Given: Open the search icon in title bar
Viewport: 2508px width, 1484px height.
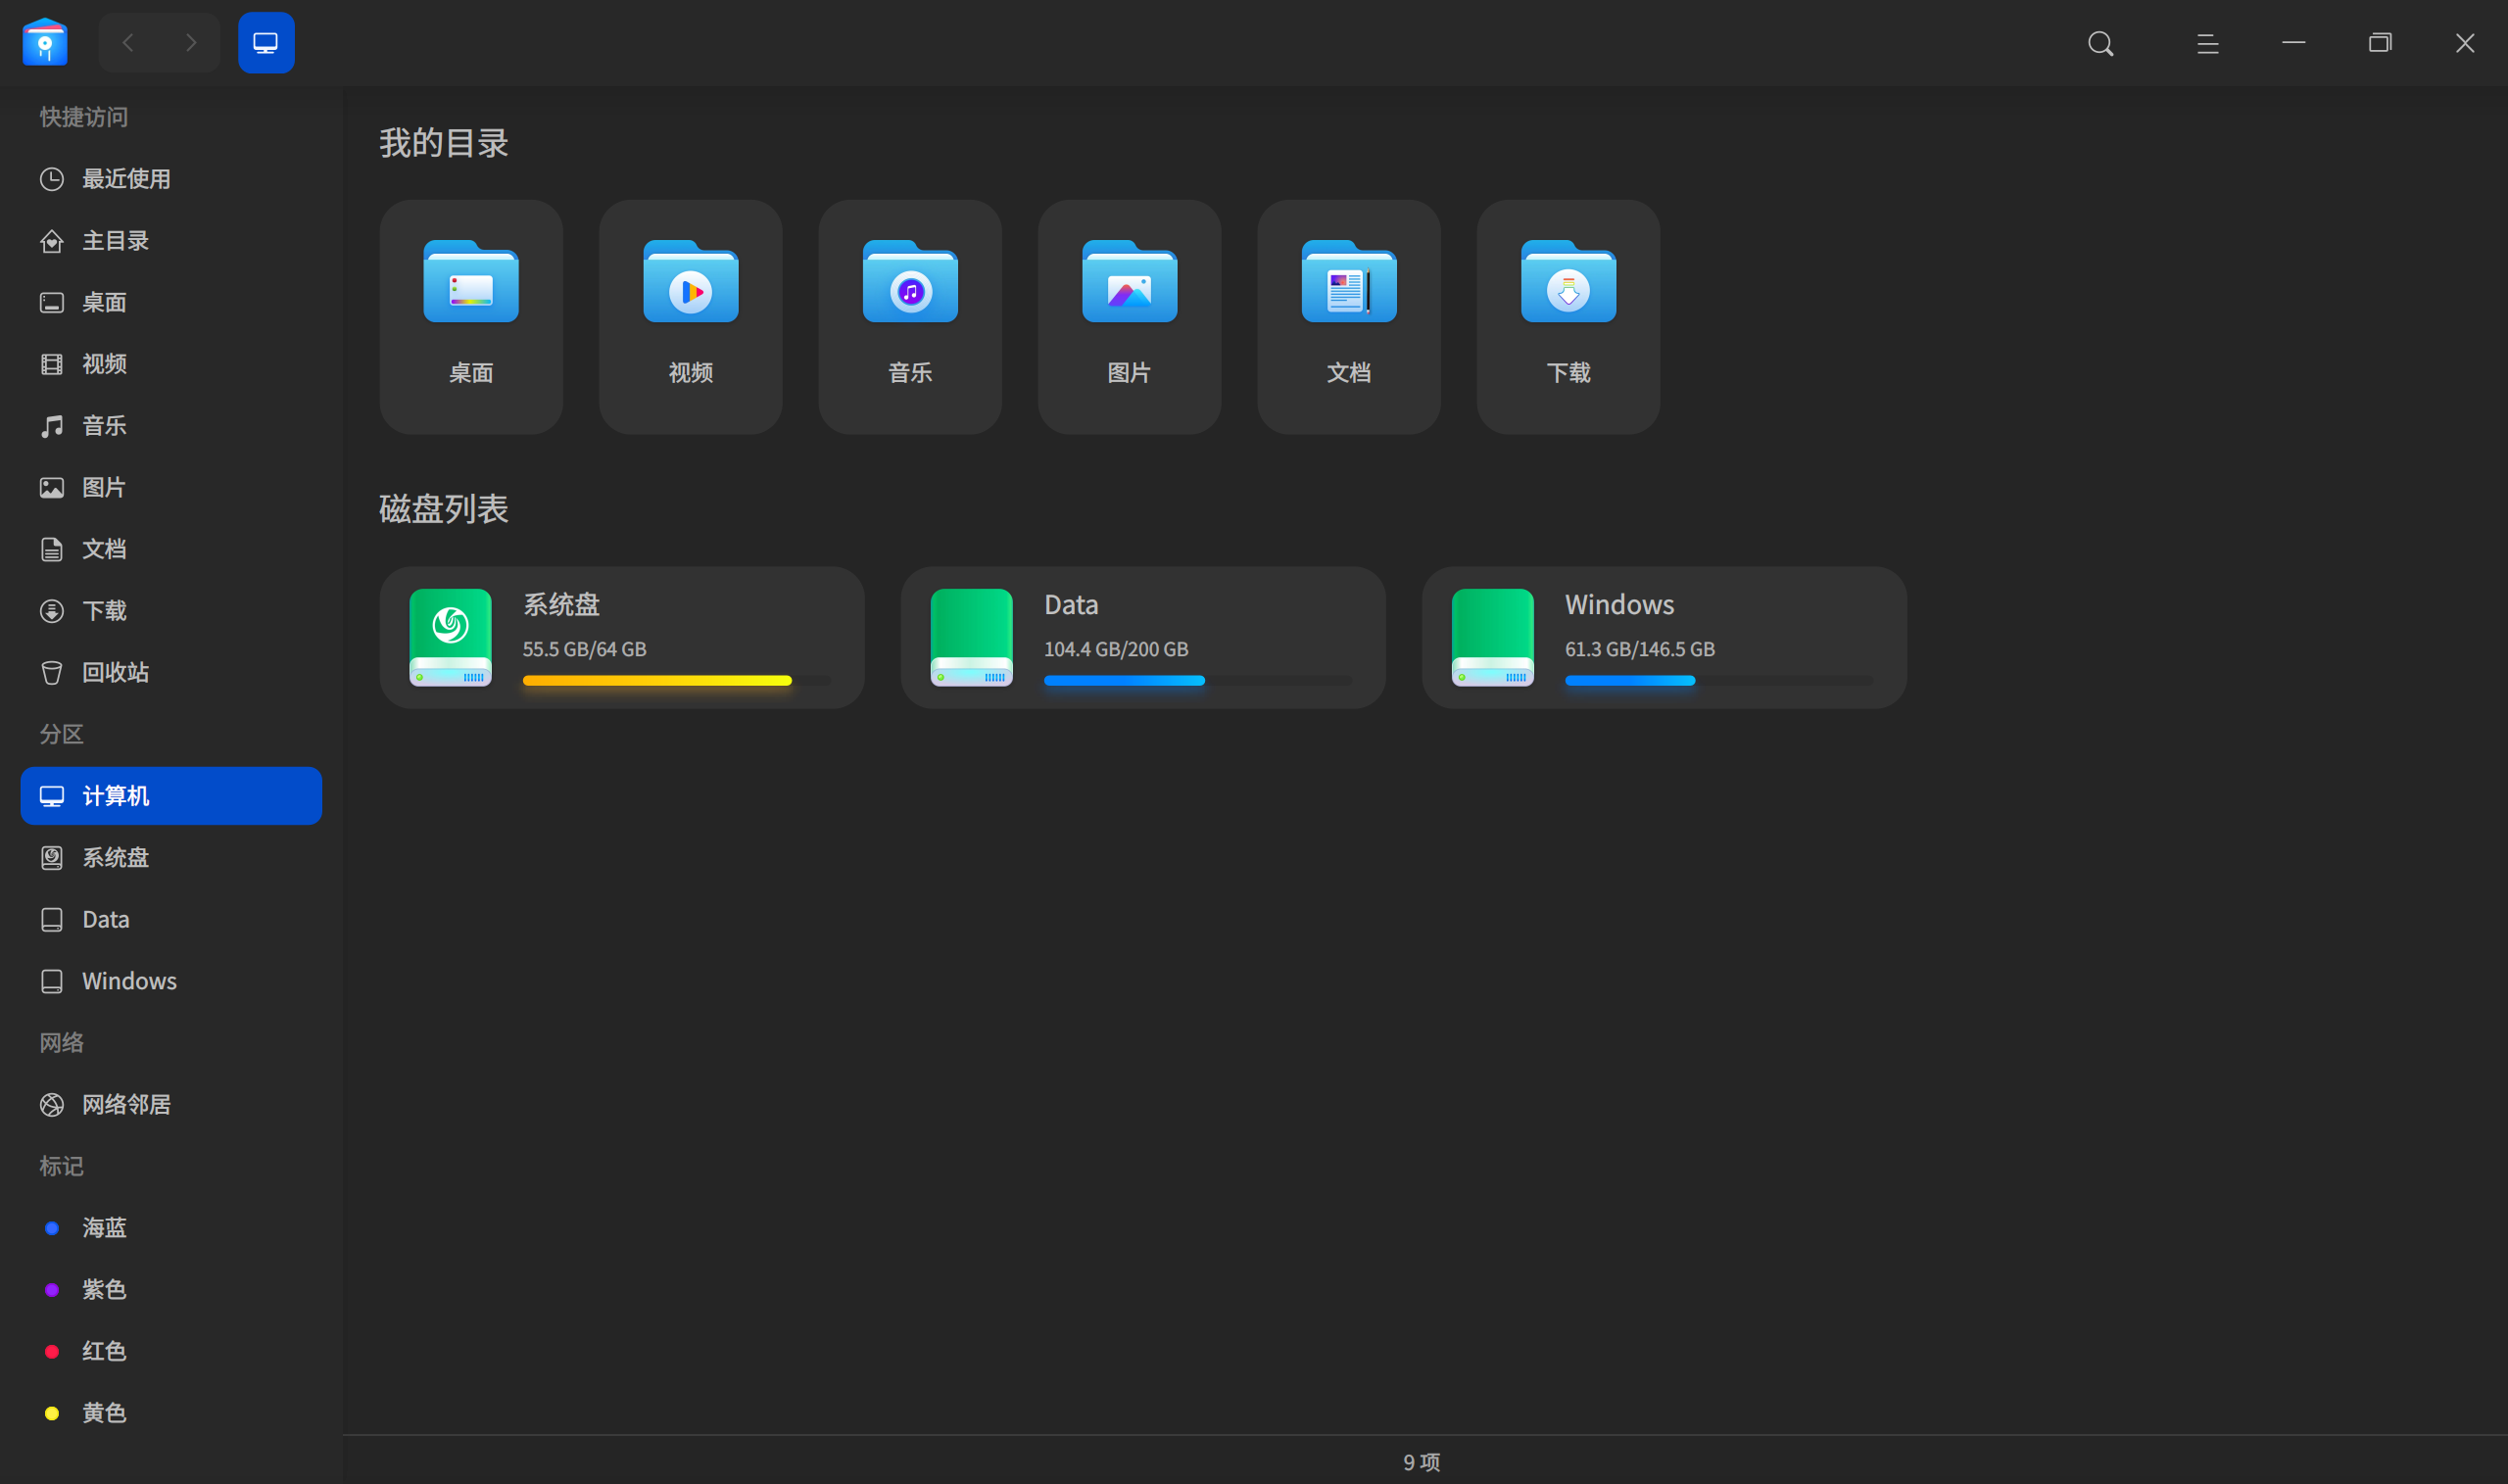Looking at the screenshot, I should 2100,43.
